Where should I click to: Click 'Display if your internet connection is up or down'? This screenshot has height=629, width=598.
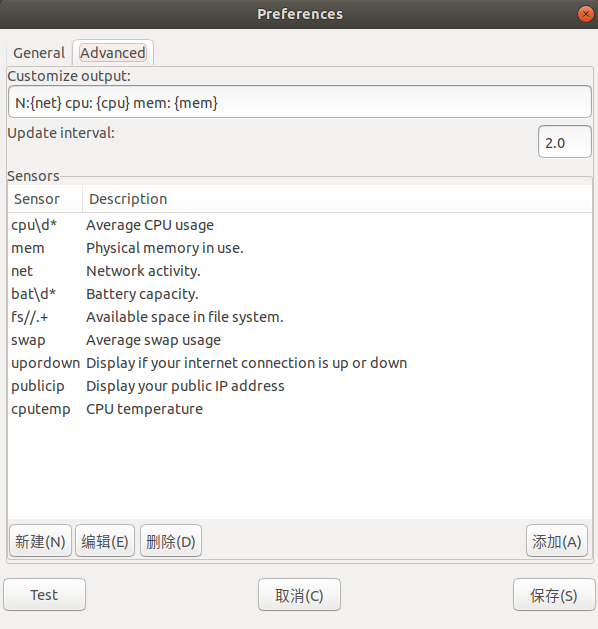point(247,363)
